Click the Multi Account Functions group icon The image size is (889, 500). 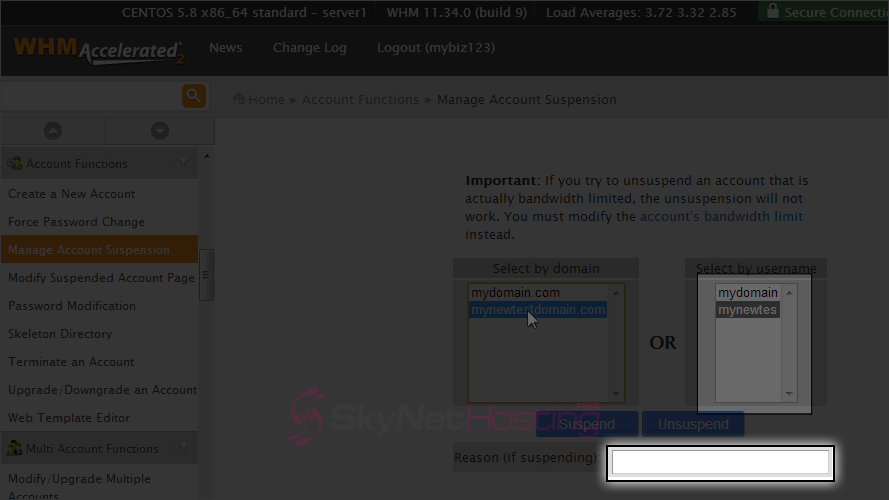(x=14, y=448)
